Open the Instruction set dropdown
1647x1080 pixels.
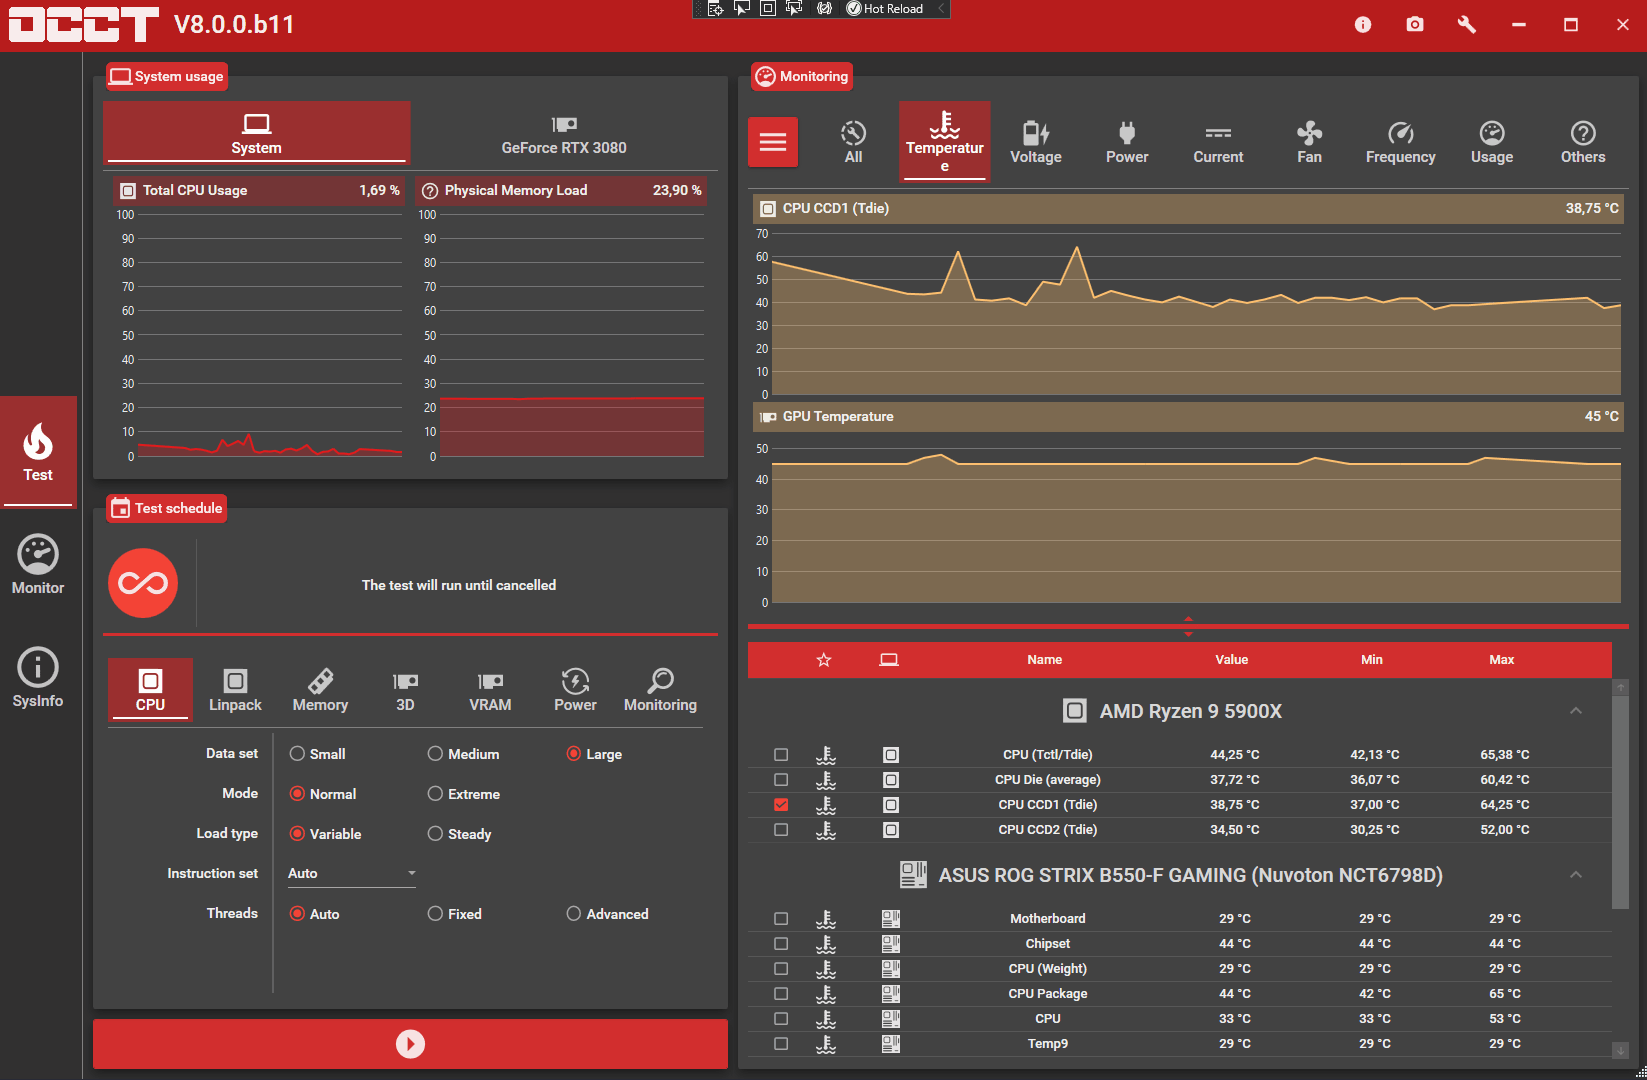point(351,874)
